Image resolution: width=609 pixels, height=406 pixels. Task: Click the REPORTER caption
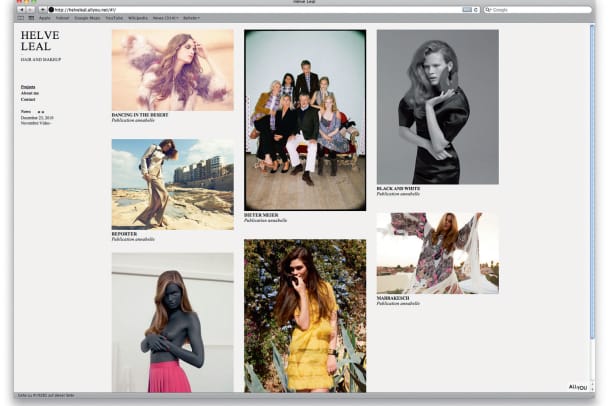124,234
